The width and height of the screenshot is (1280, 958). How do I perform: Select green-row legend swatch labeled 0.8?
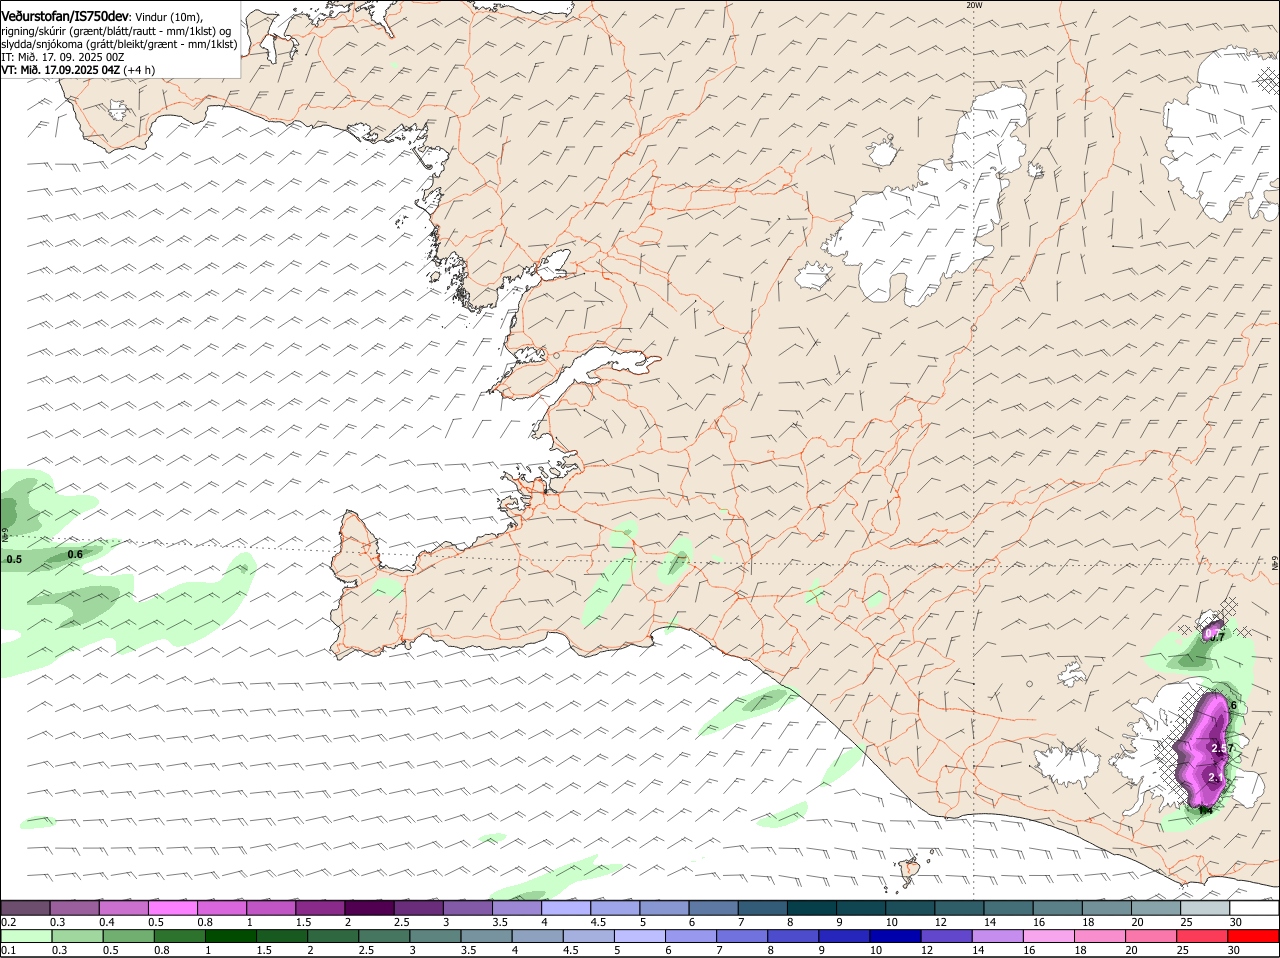[x=179, y=936]
